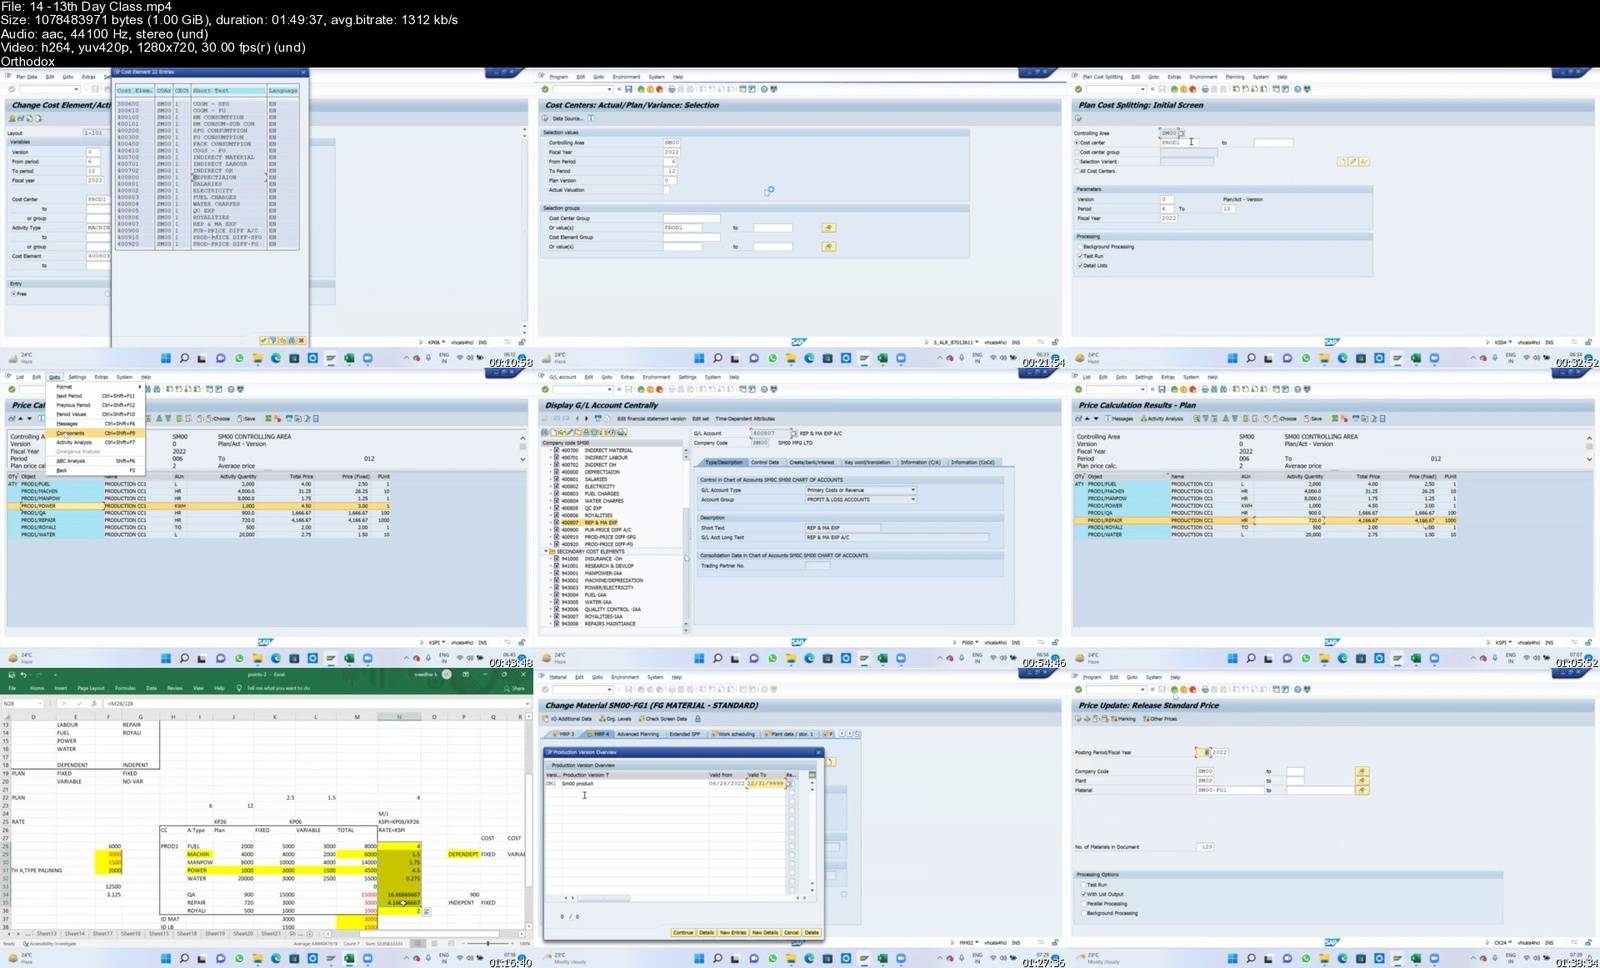Click Check Screen Data in Change Material

point(663,719)
